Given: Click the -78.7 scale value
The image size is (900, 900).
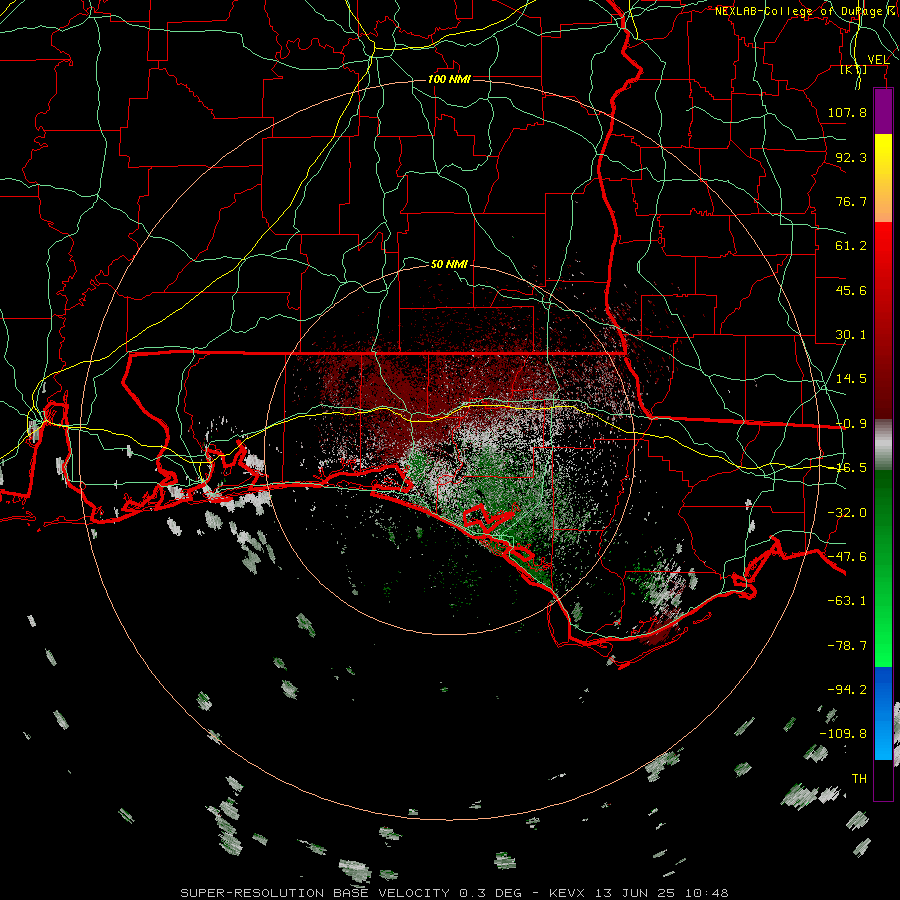Looking at the screenshot, I should [x=847, y=646].
